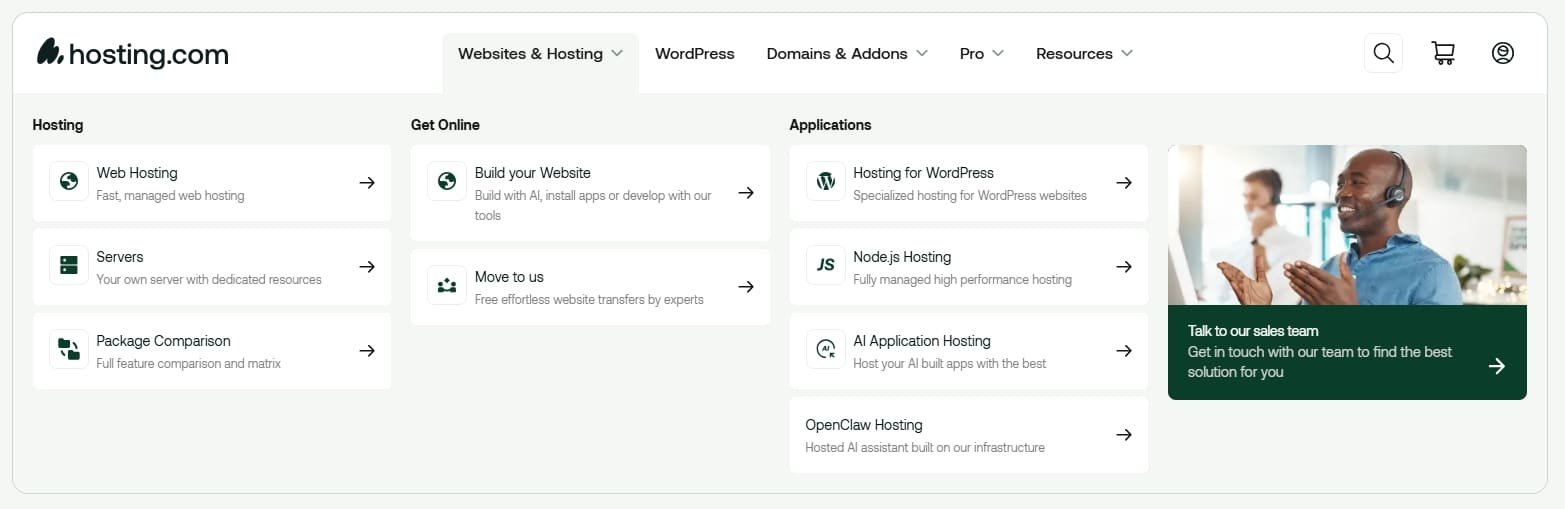Viewport: 1565px width, 509px height.
Task: Expand the Resources menu chevron
Action: [x=1127, y=53]
